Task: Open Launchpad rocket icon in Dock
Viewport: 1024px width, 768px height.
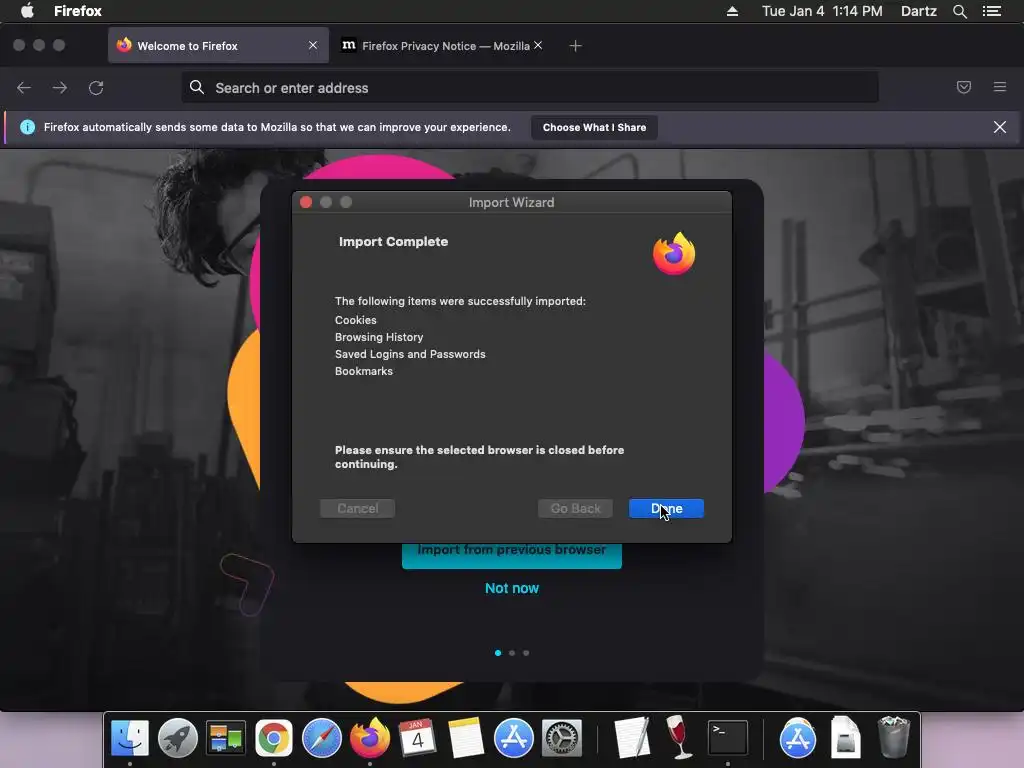Action: pyautogui.click(x=178, y=738)
